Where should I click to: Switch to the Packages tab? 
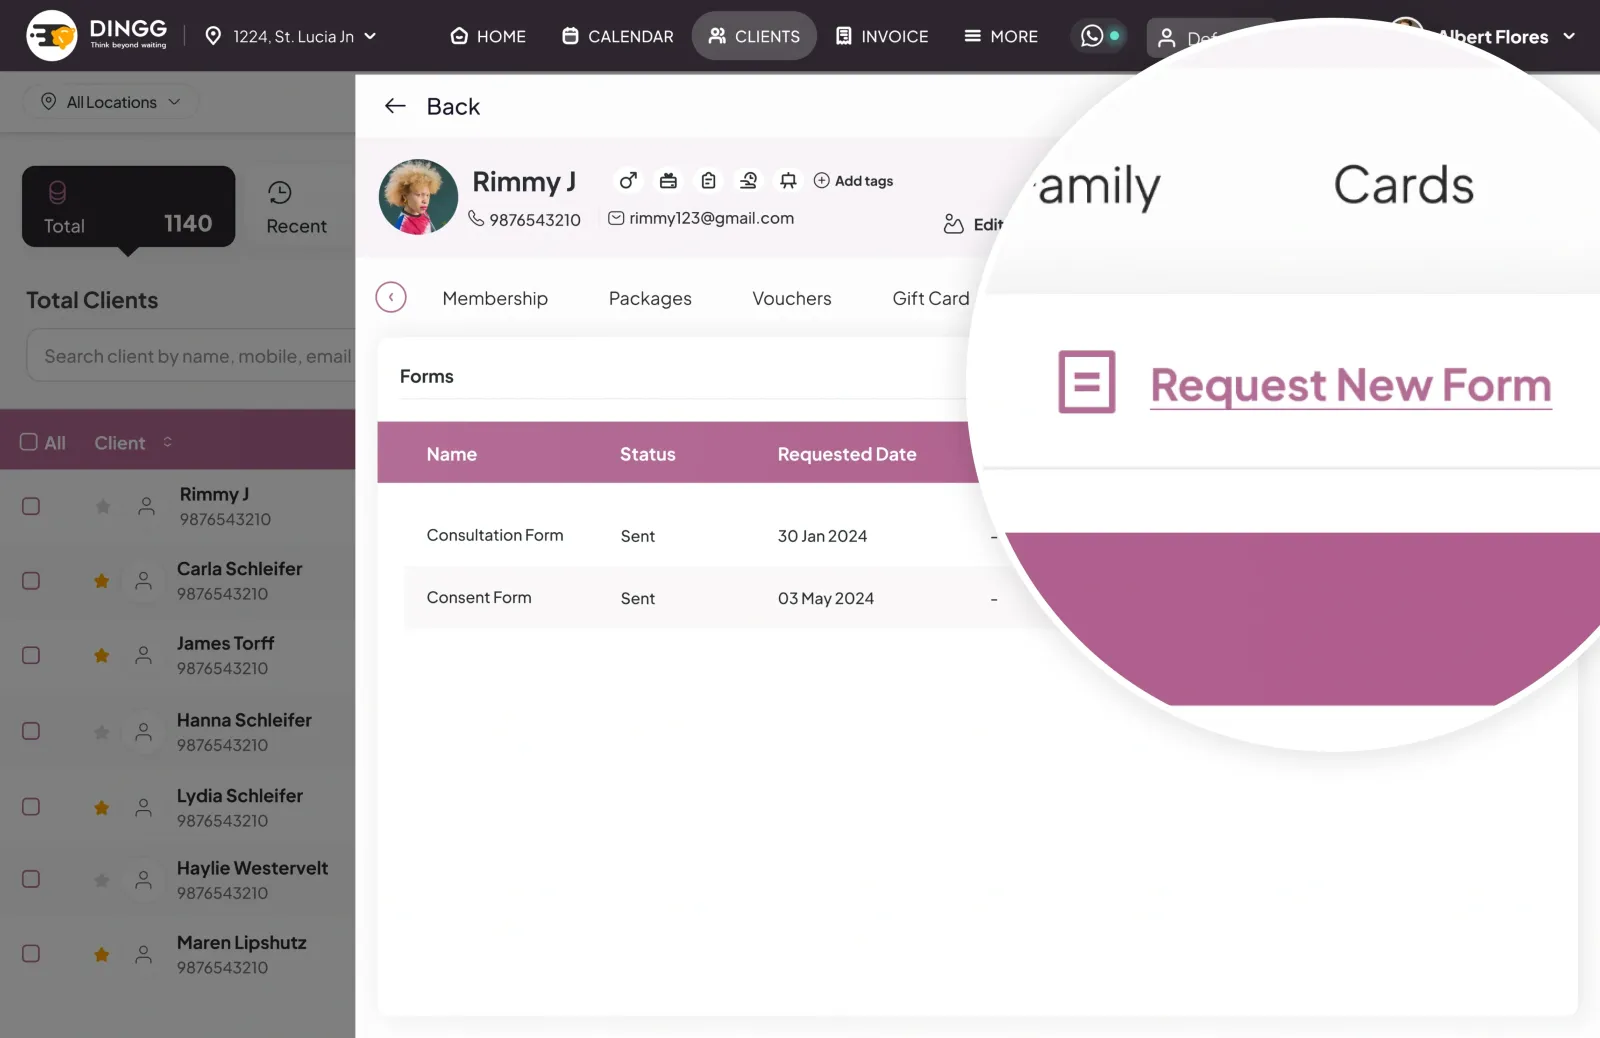[650, 298]
